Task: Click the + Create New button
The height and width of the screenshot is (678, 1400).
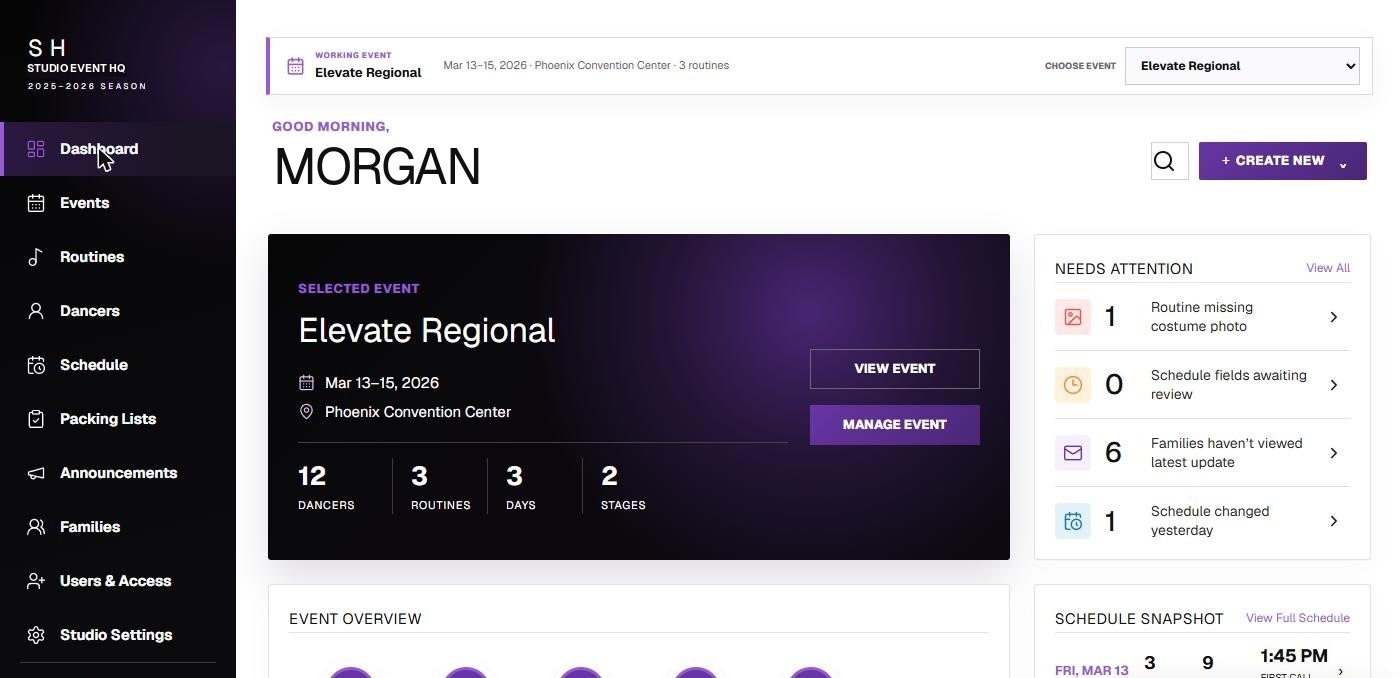Action: point(1282,161)
